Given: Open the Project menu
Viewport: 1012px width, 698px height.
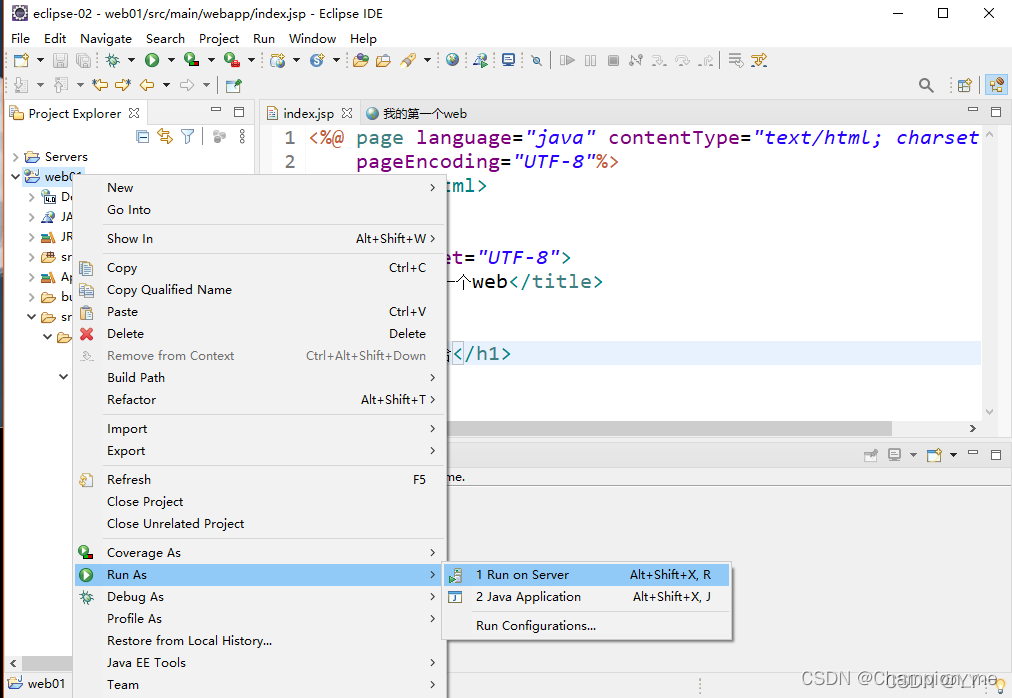Looking at the screenshot, I should 219,39.
